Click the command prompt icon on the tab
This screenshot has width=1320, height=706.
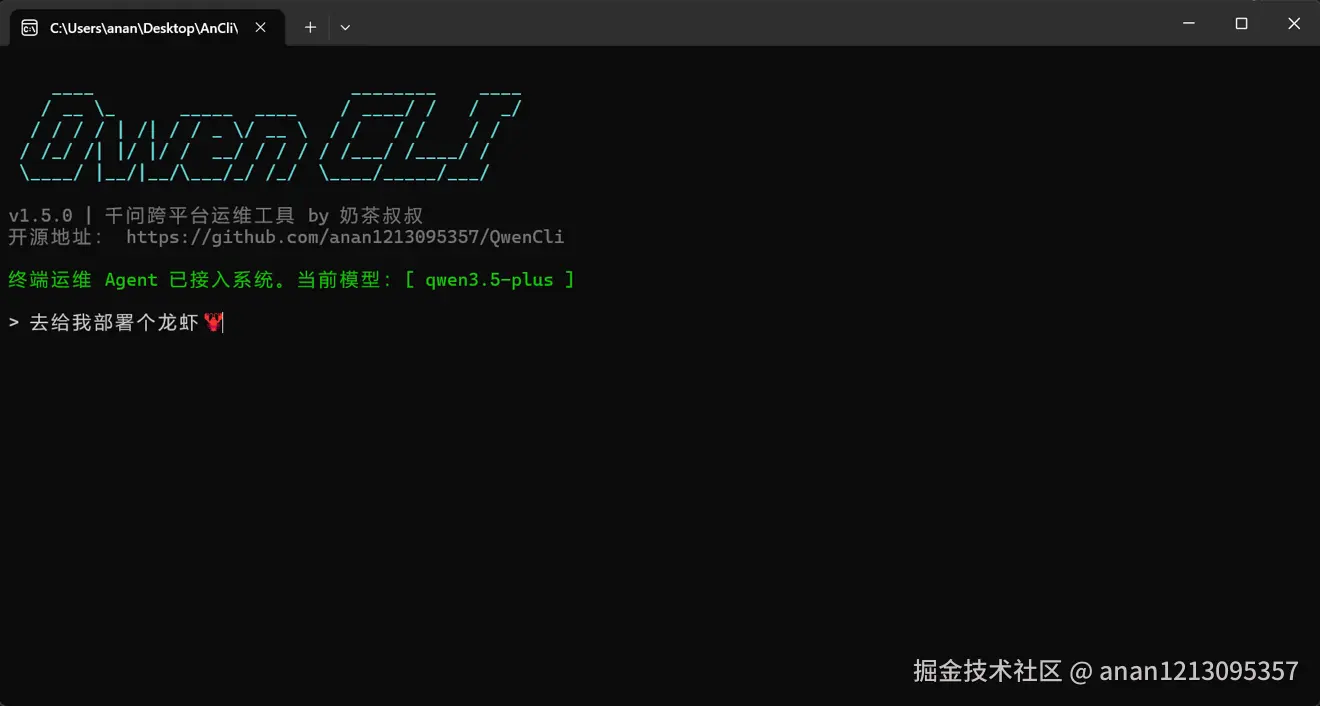point(28,27)
